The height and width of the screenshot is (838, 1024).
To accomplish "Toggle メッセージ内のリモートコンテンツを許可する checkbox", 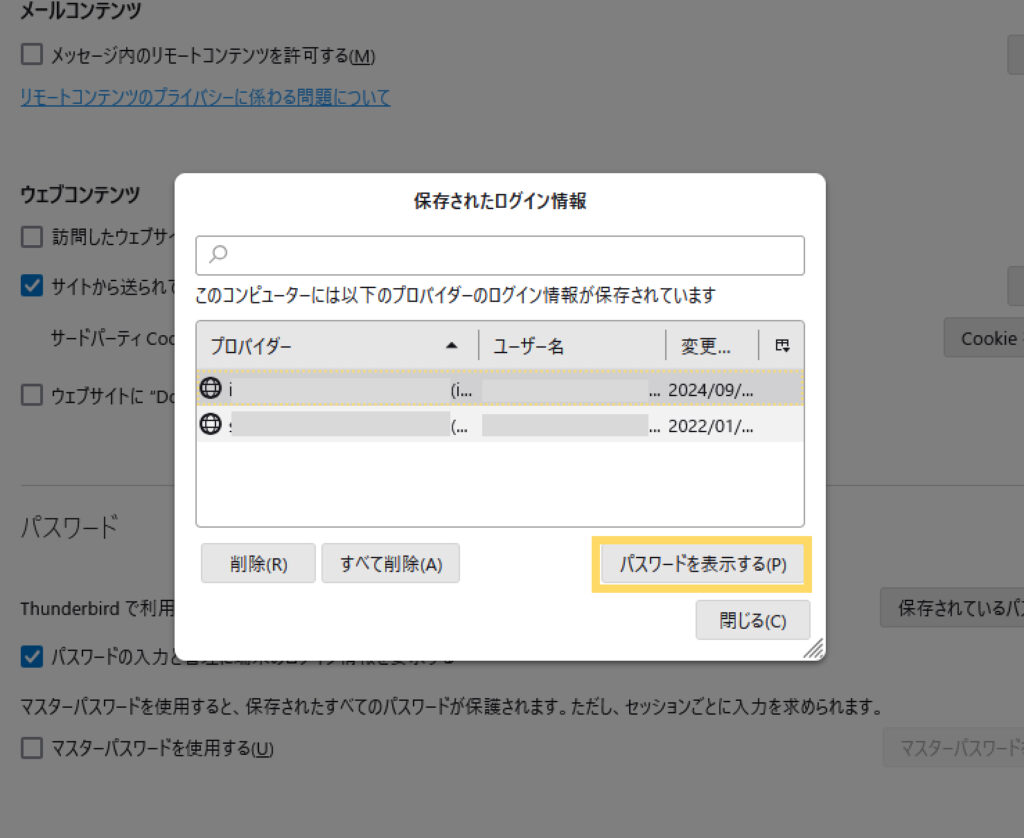I will point(32,55).
